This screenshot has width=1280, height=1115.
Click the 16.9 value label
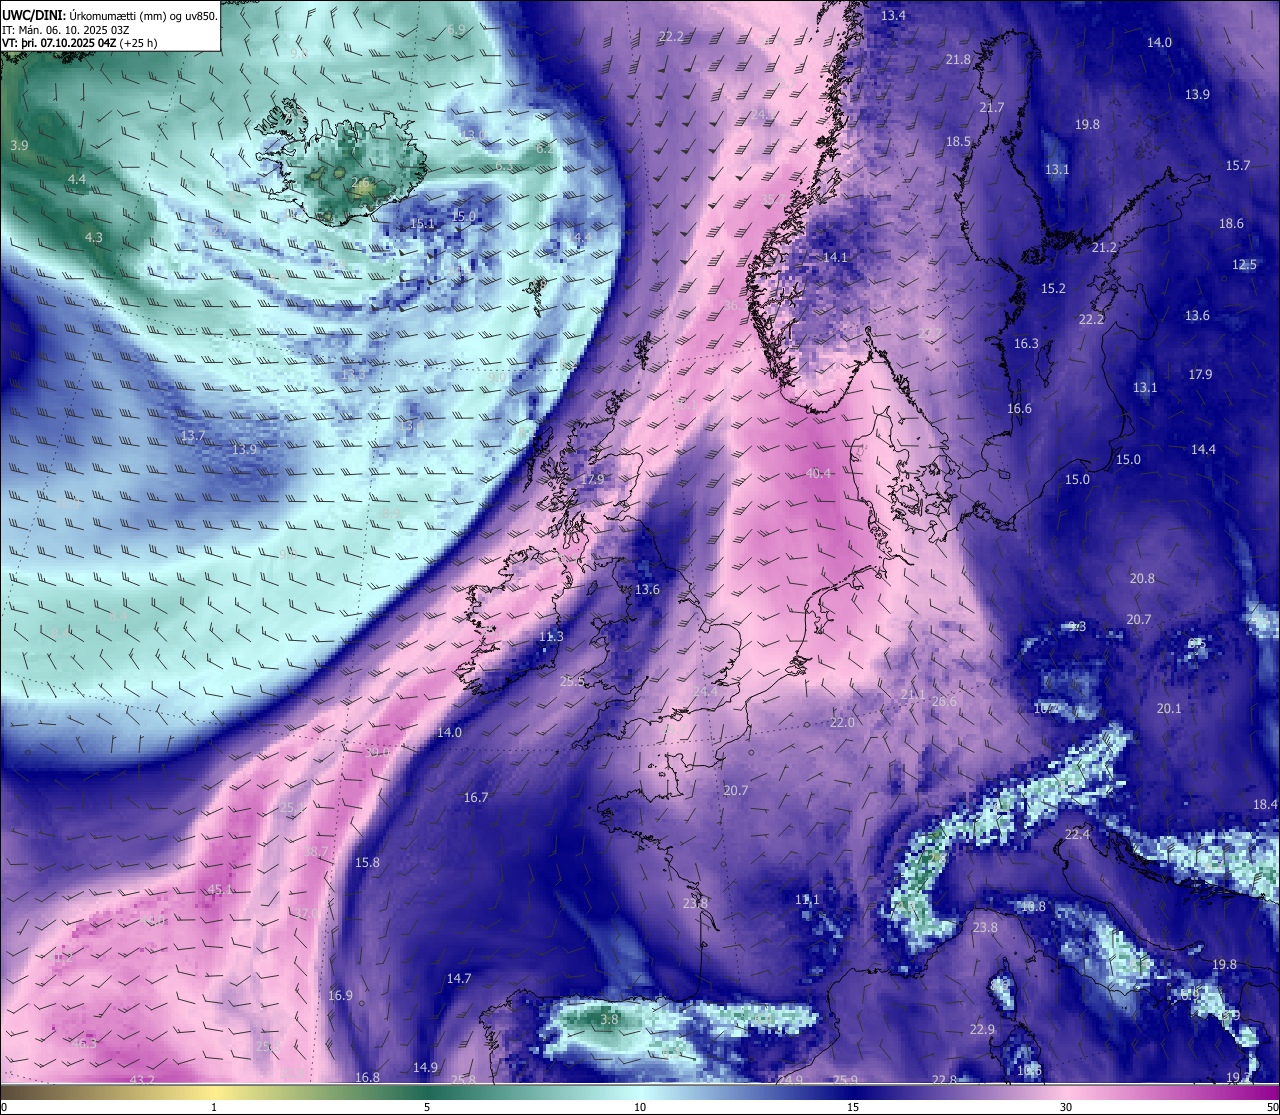[340, 995]
